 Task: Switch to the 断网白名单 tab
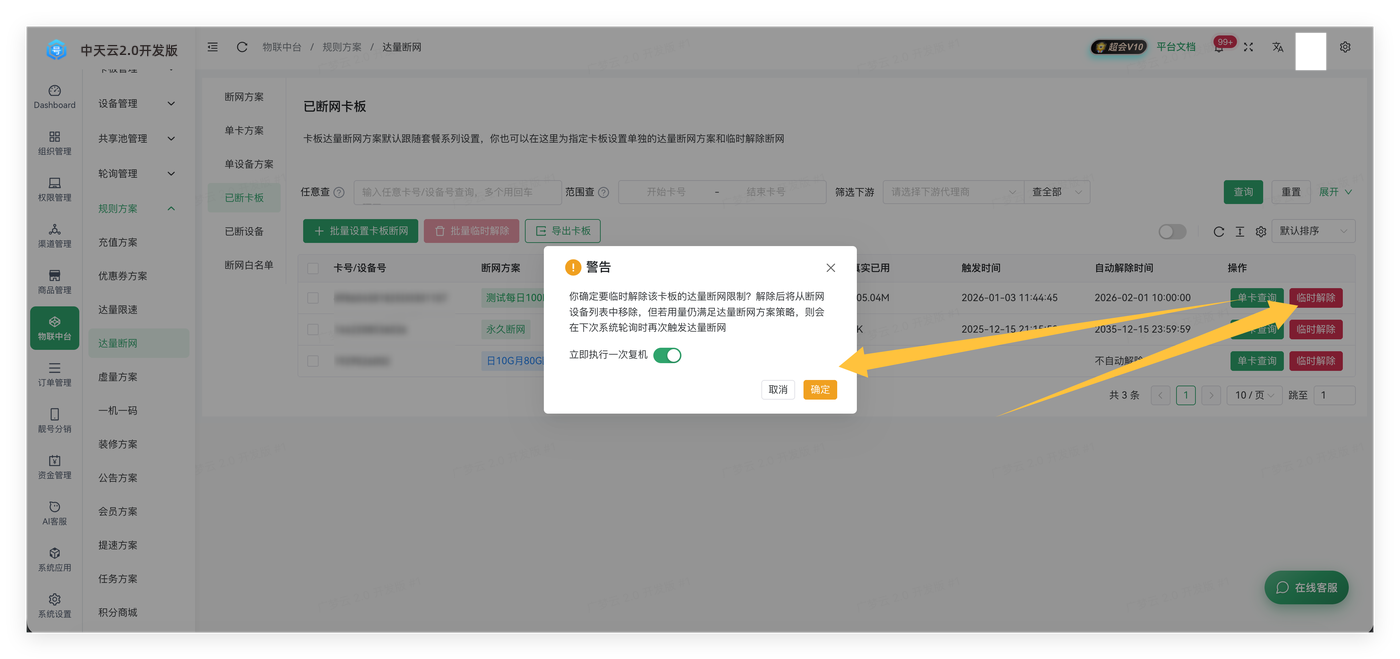(248, 265)
